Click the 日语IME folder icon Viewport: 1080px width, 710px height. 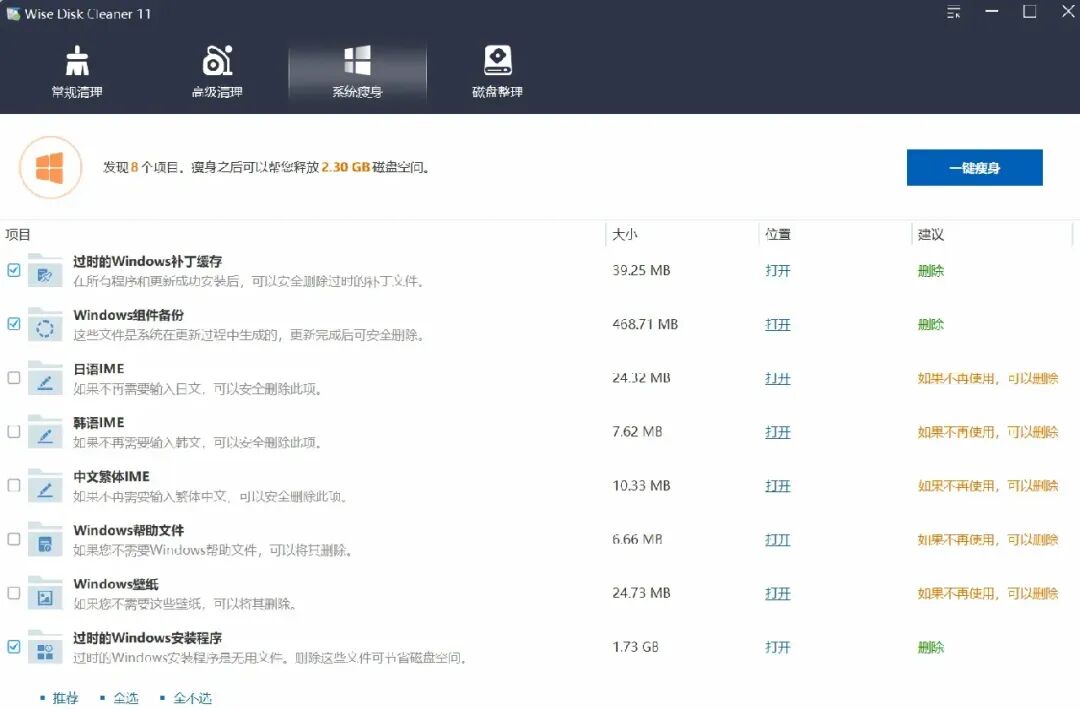[x=45, y=378]
